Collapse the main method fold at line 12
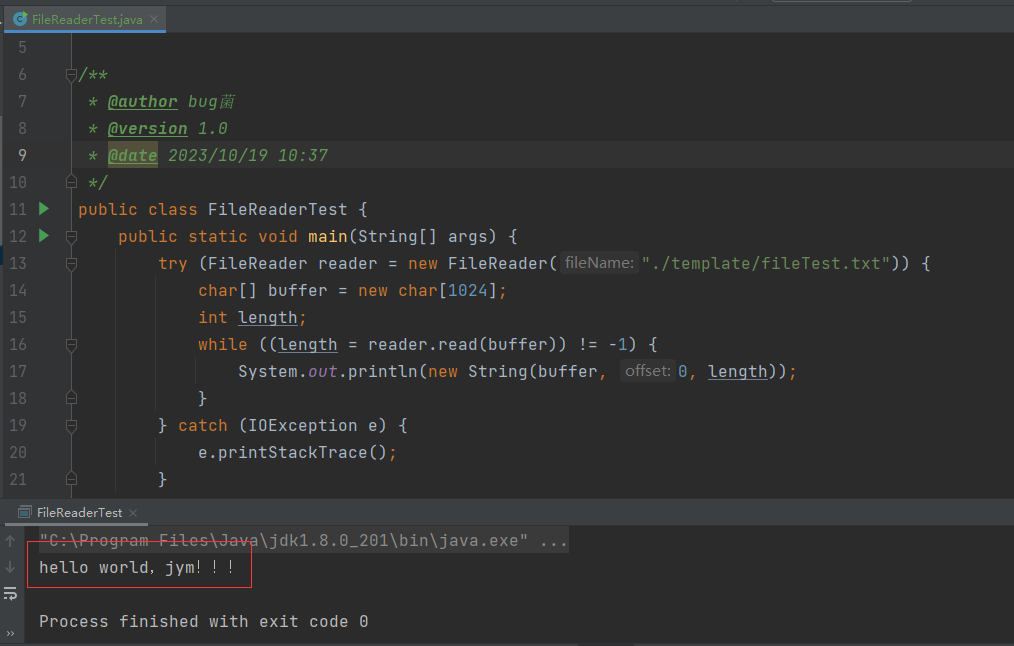Screen dimensions: 1014x646 point(72,237)
